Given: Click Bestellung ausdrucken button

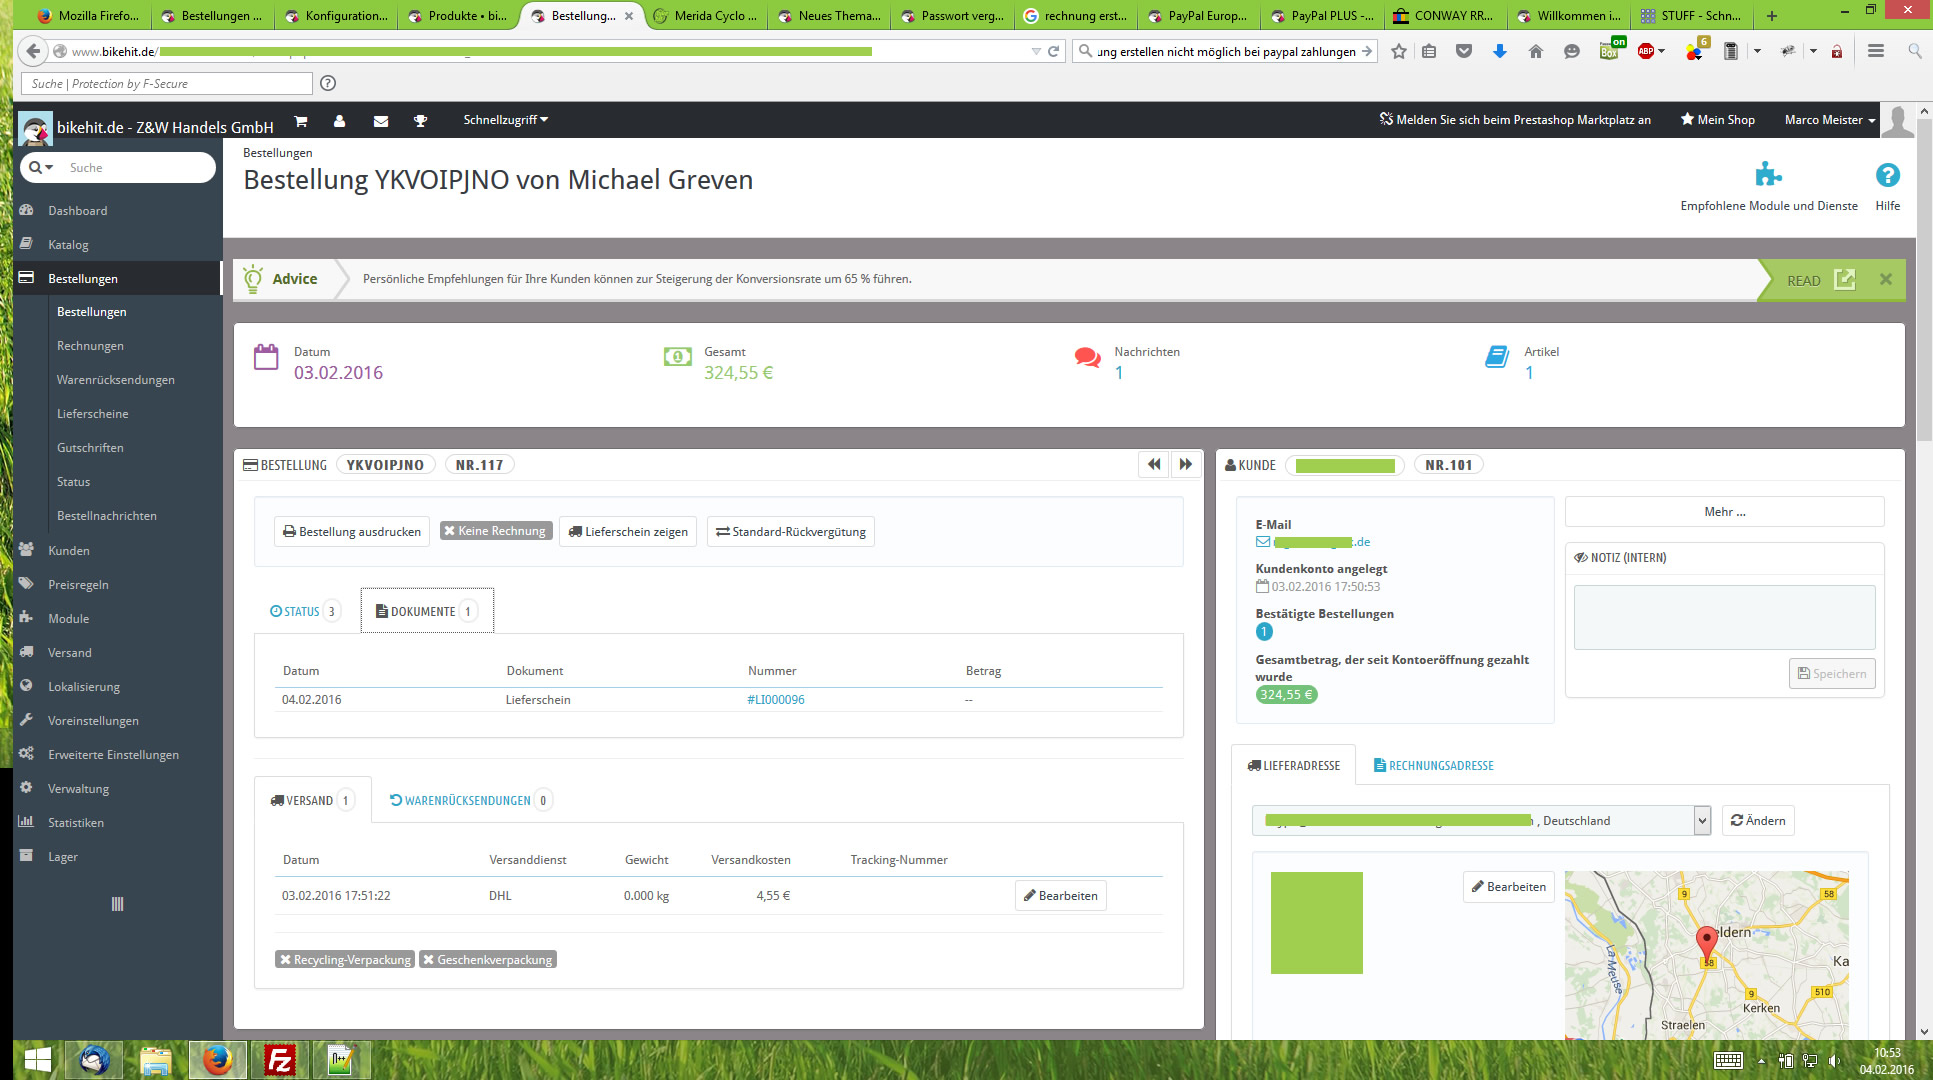Looking at the screenshot, I should (x=352, y=532).
